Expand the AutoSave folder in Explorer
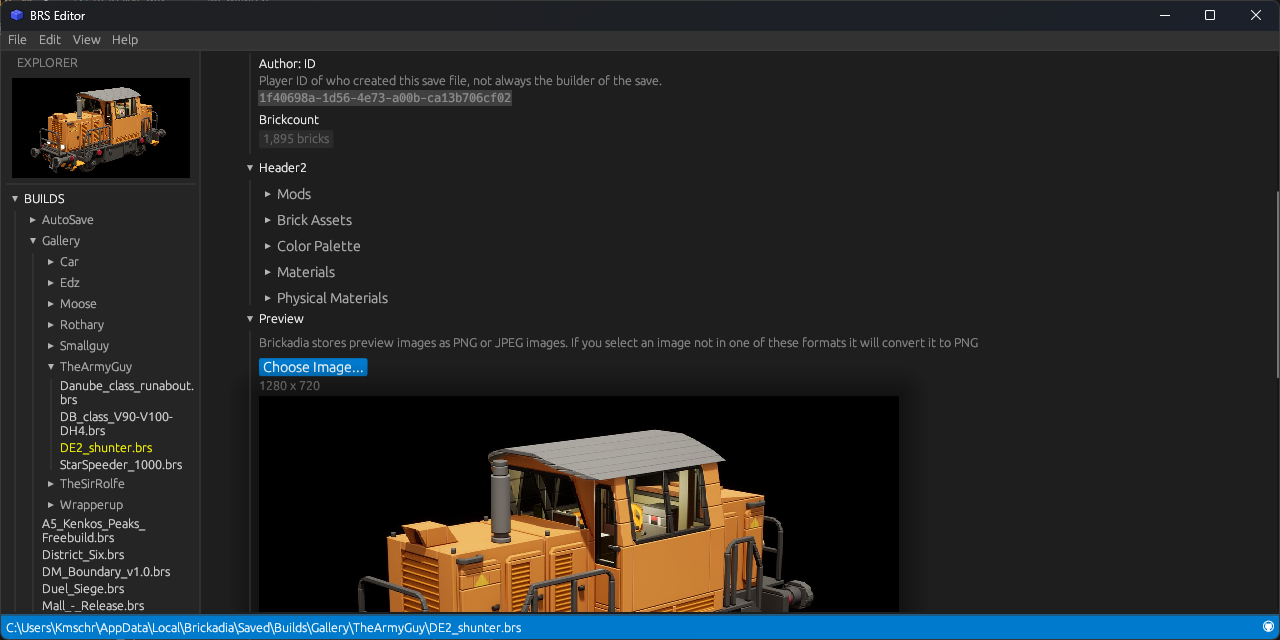 click(33, 219)
